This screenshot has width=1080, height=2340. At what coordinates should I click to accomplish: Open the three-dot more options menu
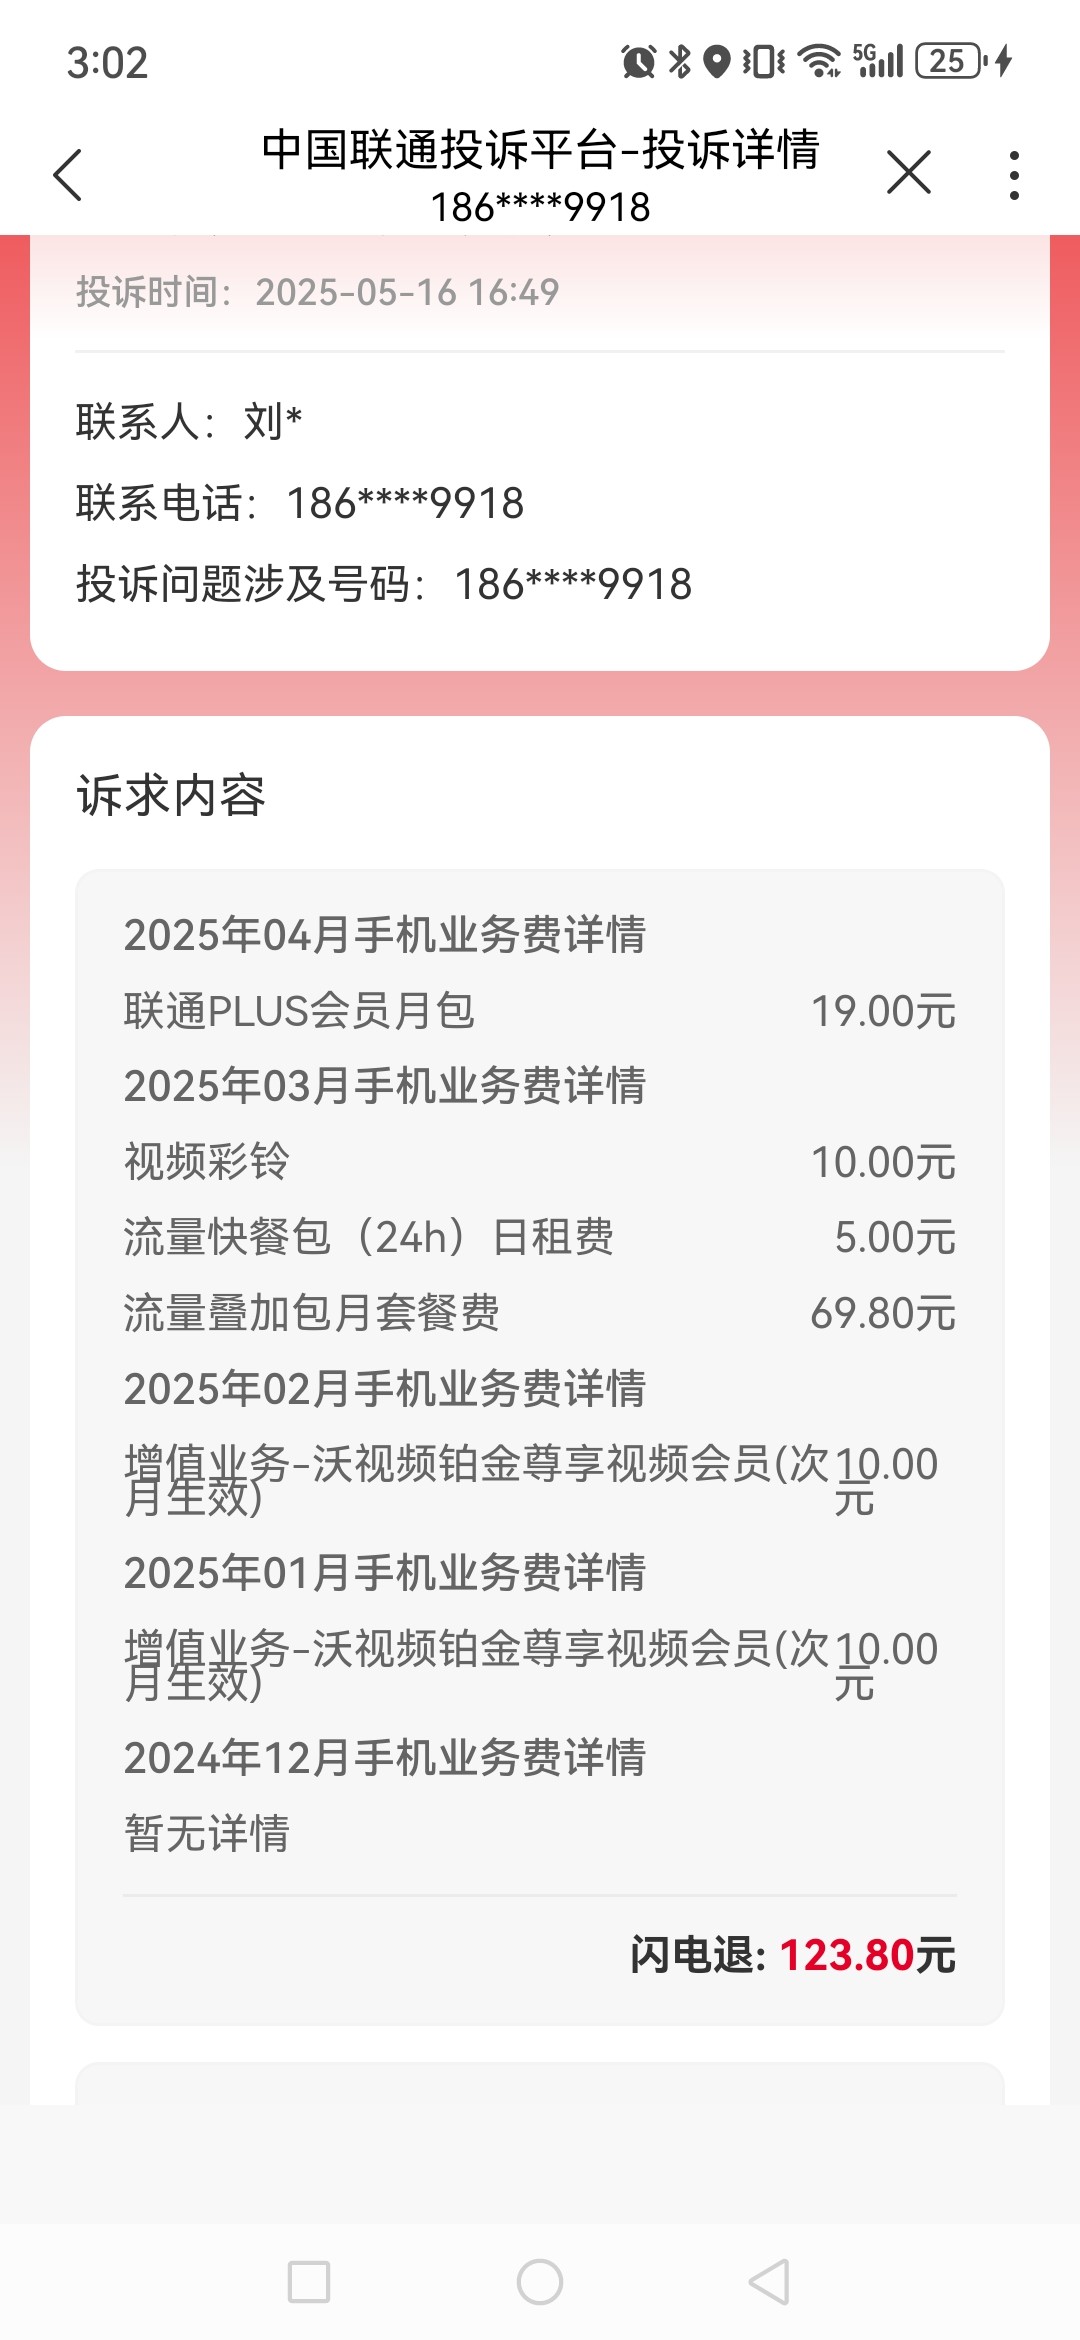click(1014, 175)
